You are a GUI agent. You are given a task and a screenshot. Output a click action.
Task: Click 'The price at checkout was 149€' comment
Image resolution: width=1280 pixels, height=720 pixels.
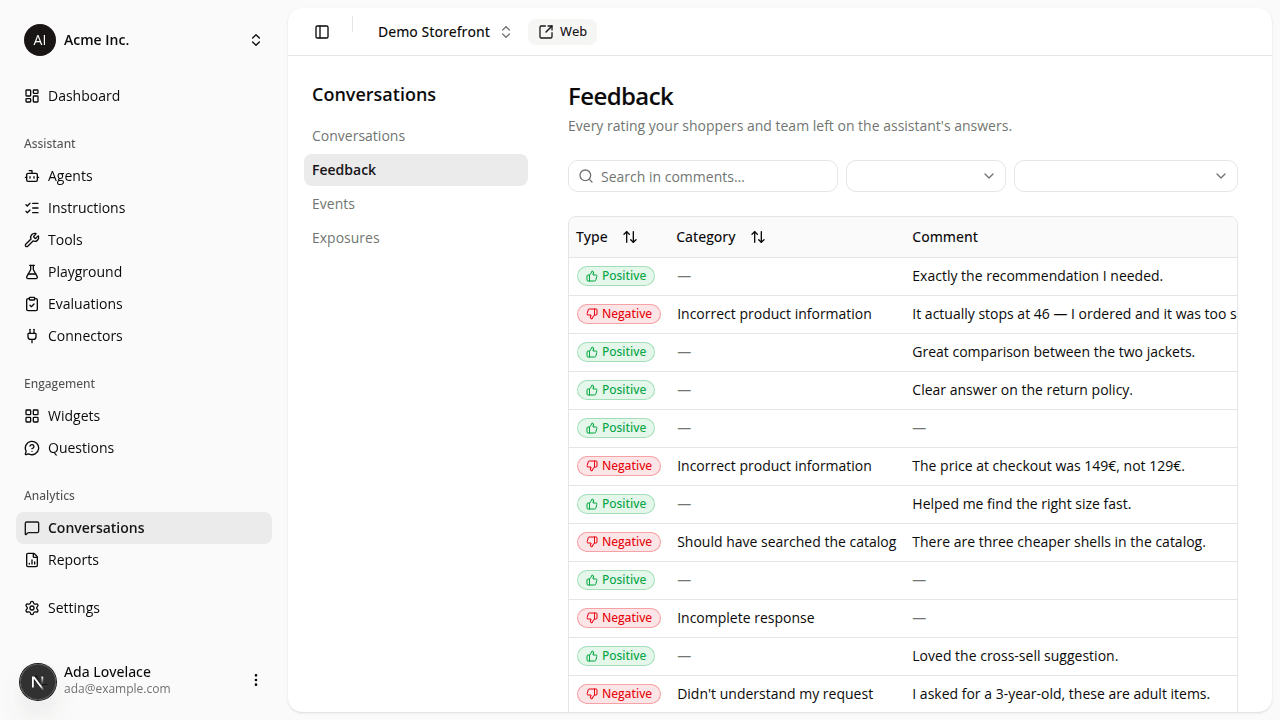click(1048, 466)
